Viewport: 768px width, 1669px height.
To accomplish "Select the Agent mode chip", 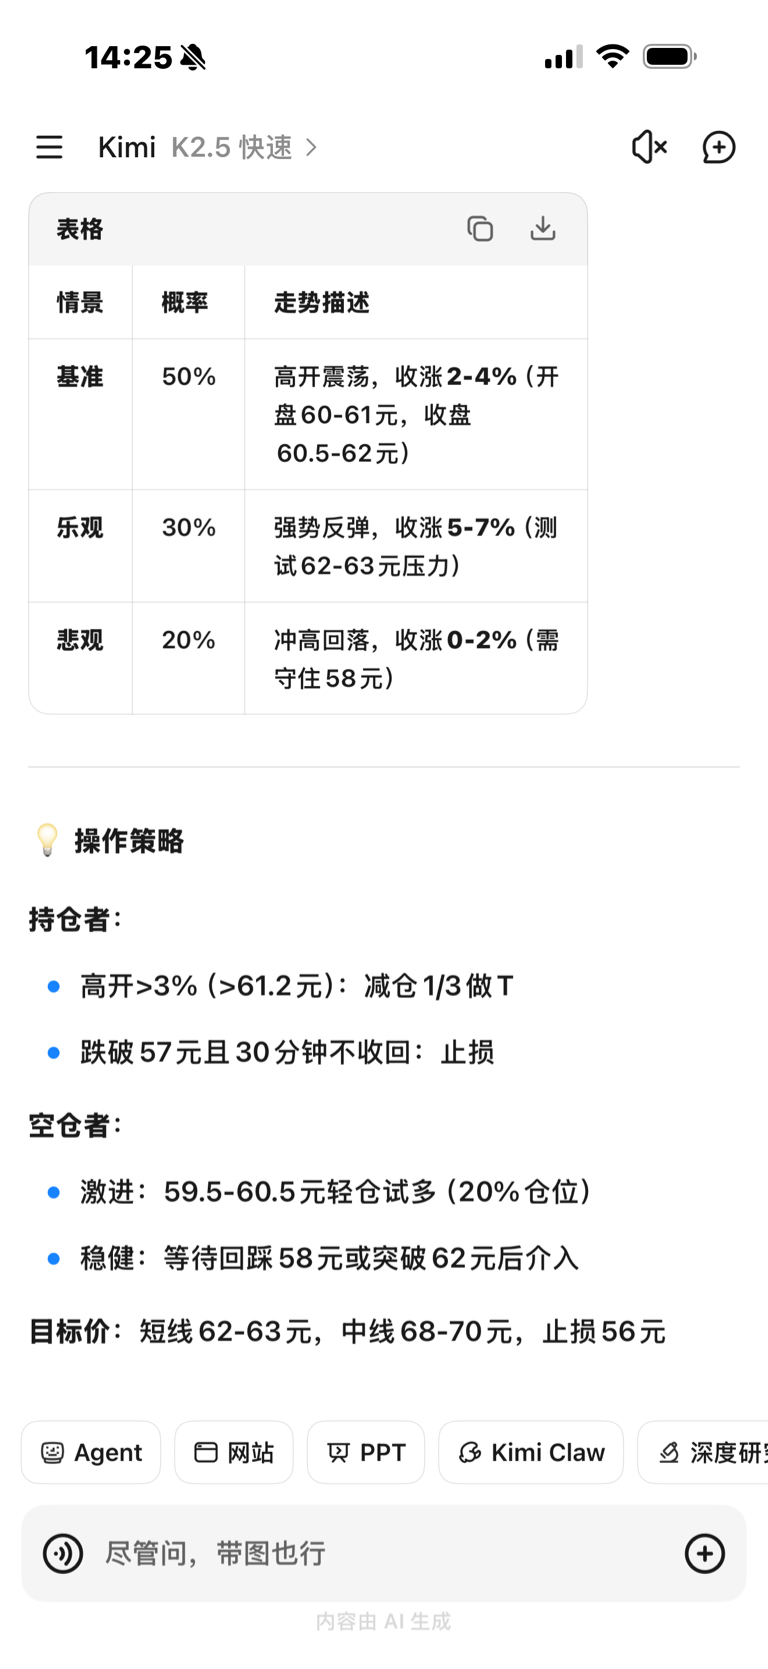I will (x=91, y=1452).
